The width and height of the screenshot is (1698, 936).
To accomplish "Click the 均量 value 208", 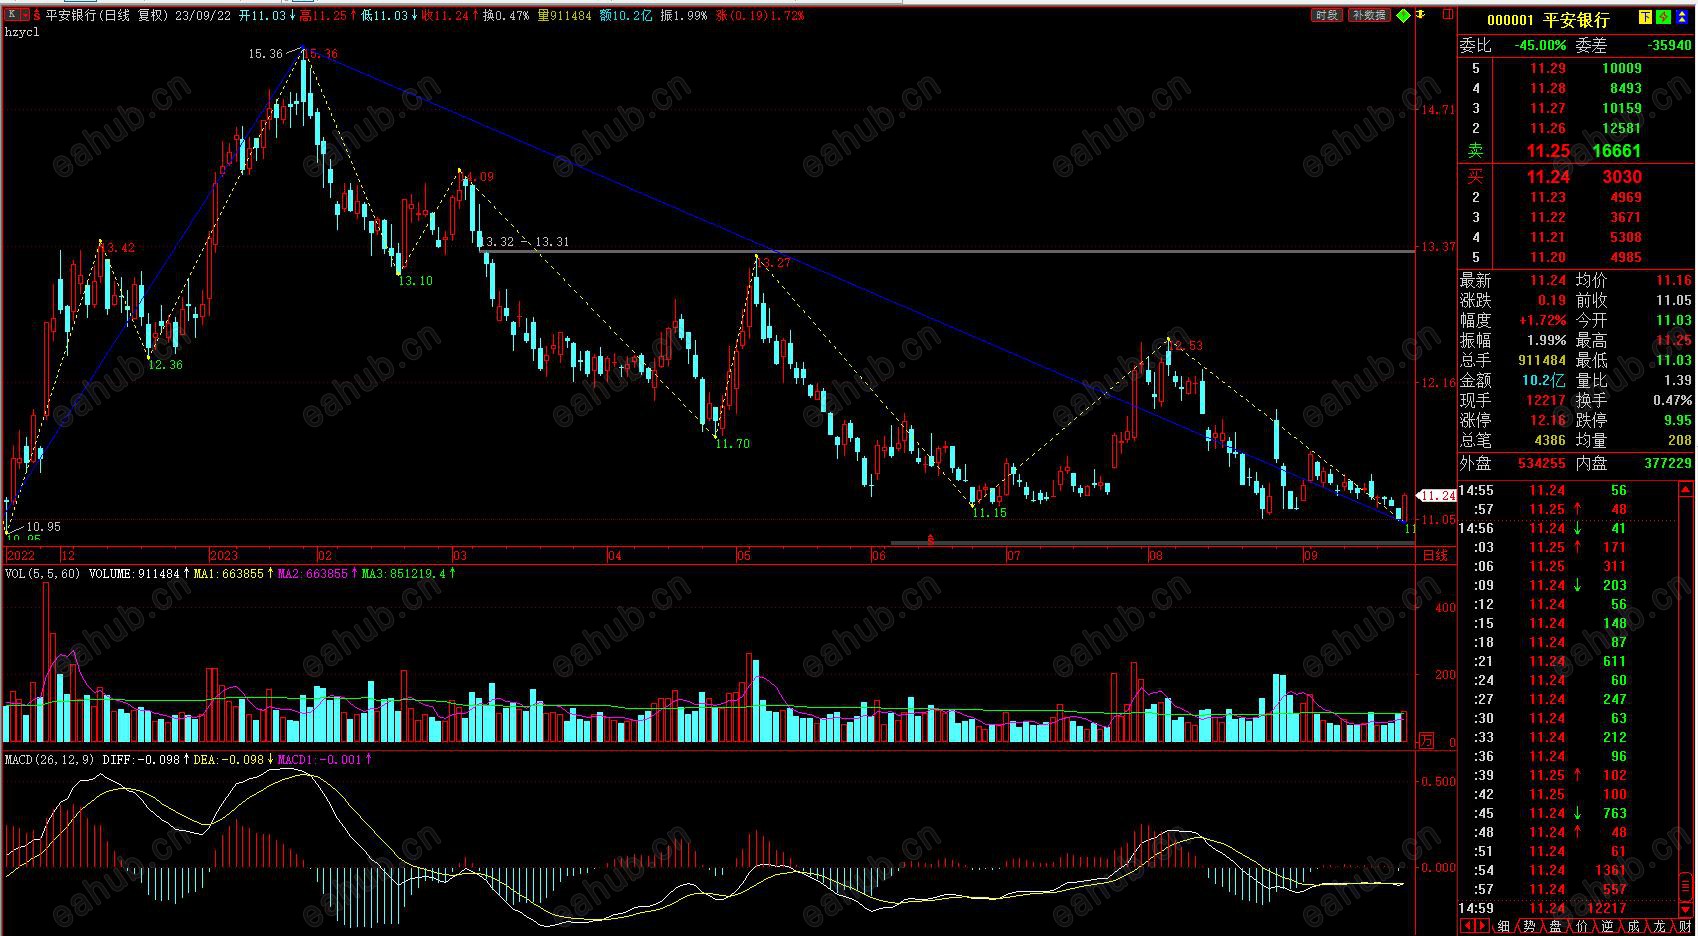I will pos(1680,440).
